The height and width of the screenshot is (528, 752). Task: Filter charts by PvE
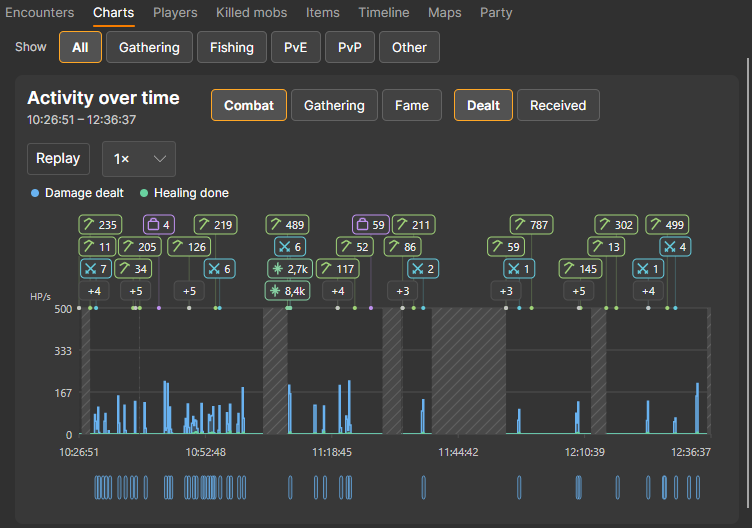(295, 47)
